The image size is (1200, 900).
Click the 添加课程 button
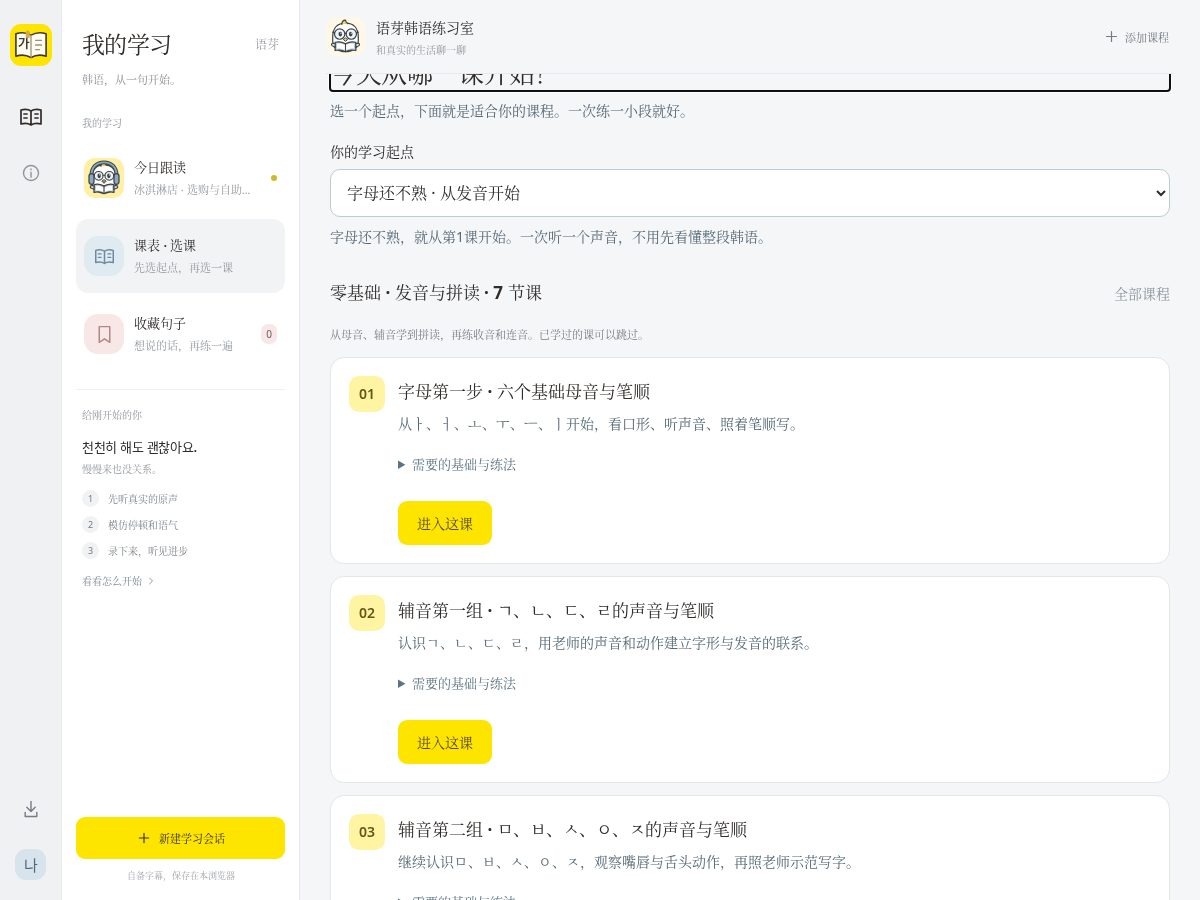tap(1137, 37)
